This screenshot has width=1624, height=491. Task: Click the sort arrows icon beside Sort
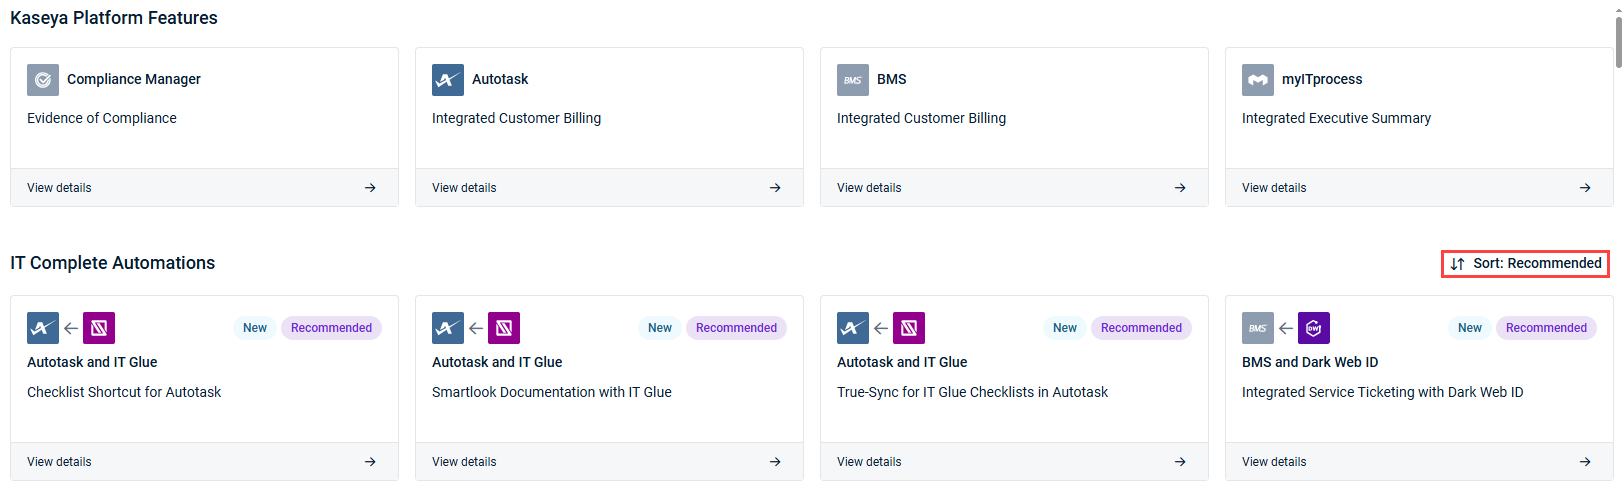pyautogui.click(x=1458, y=264)
